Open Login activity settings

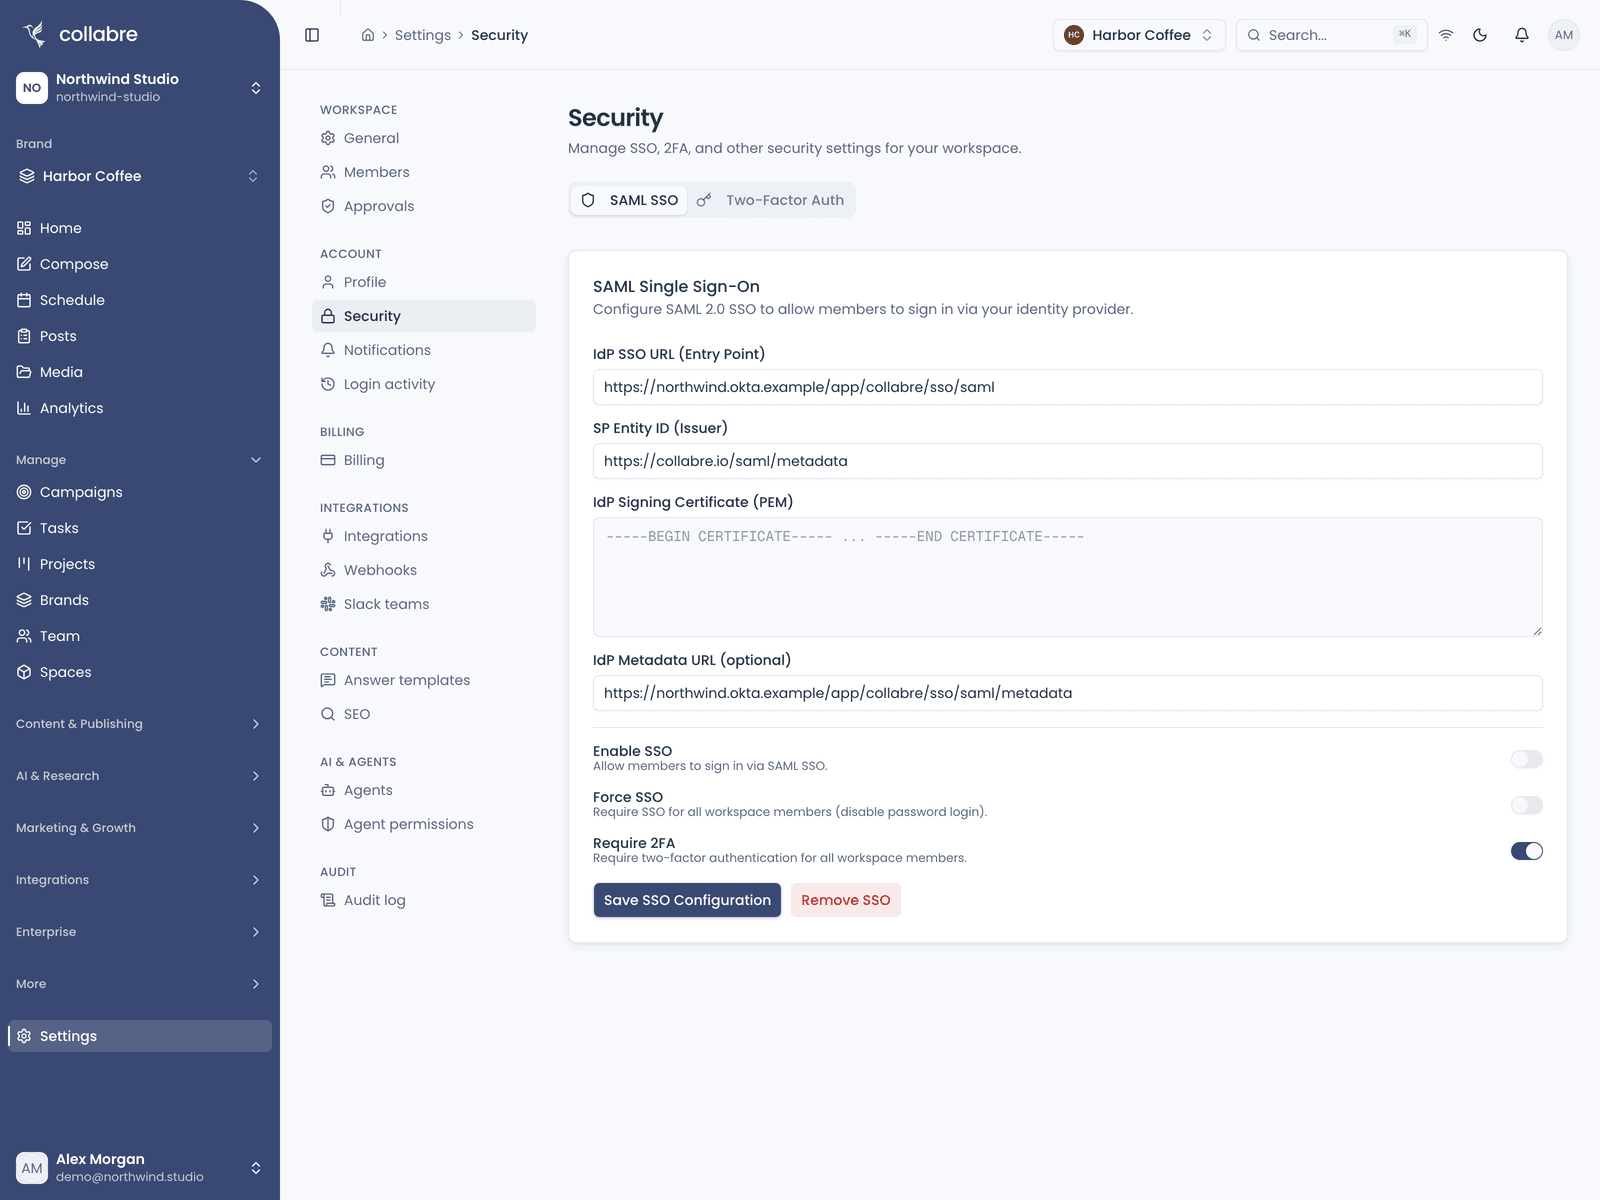424,384
